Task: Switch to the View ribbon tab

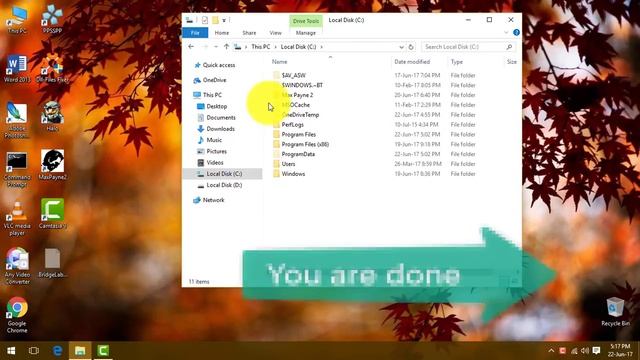Action: 276,33
